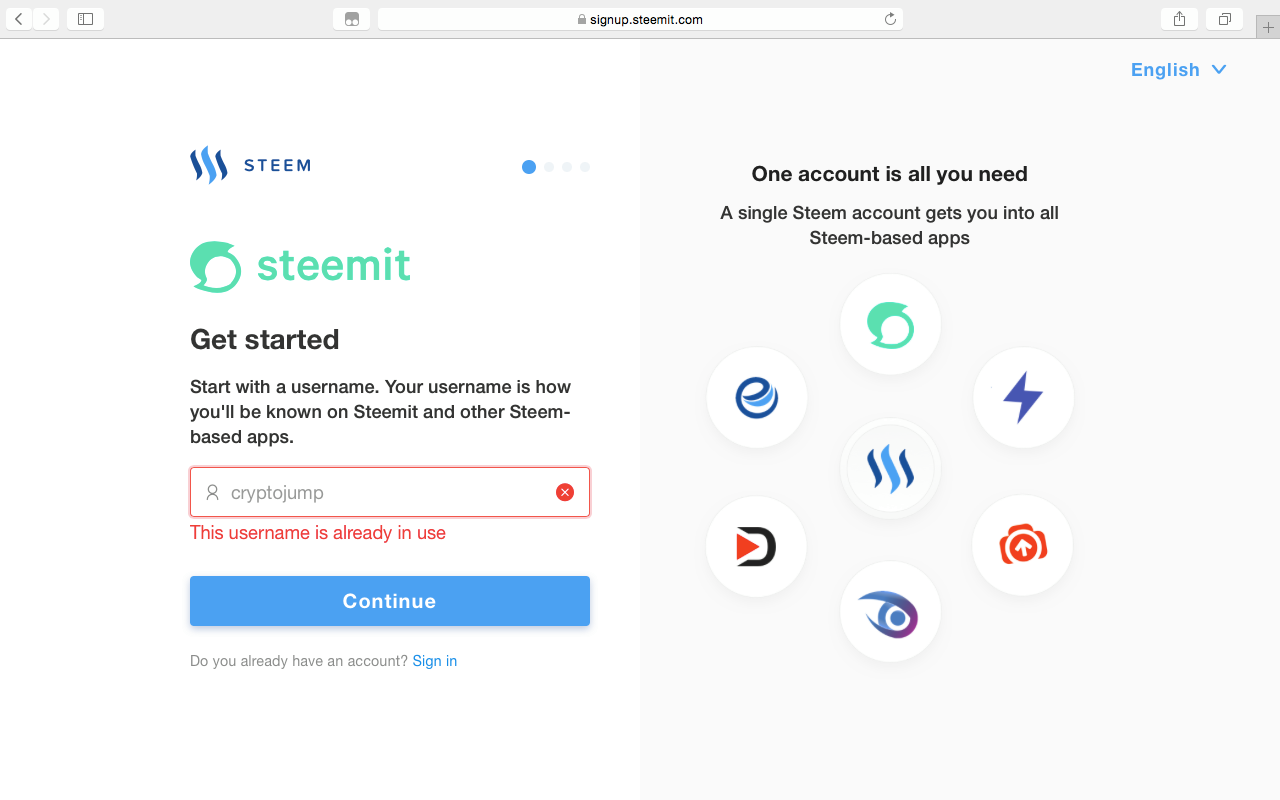This screenshot has width=1280, height=800.
Task: Toggle the Safari sidebar button
Action: click(85, 18)
